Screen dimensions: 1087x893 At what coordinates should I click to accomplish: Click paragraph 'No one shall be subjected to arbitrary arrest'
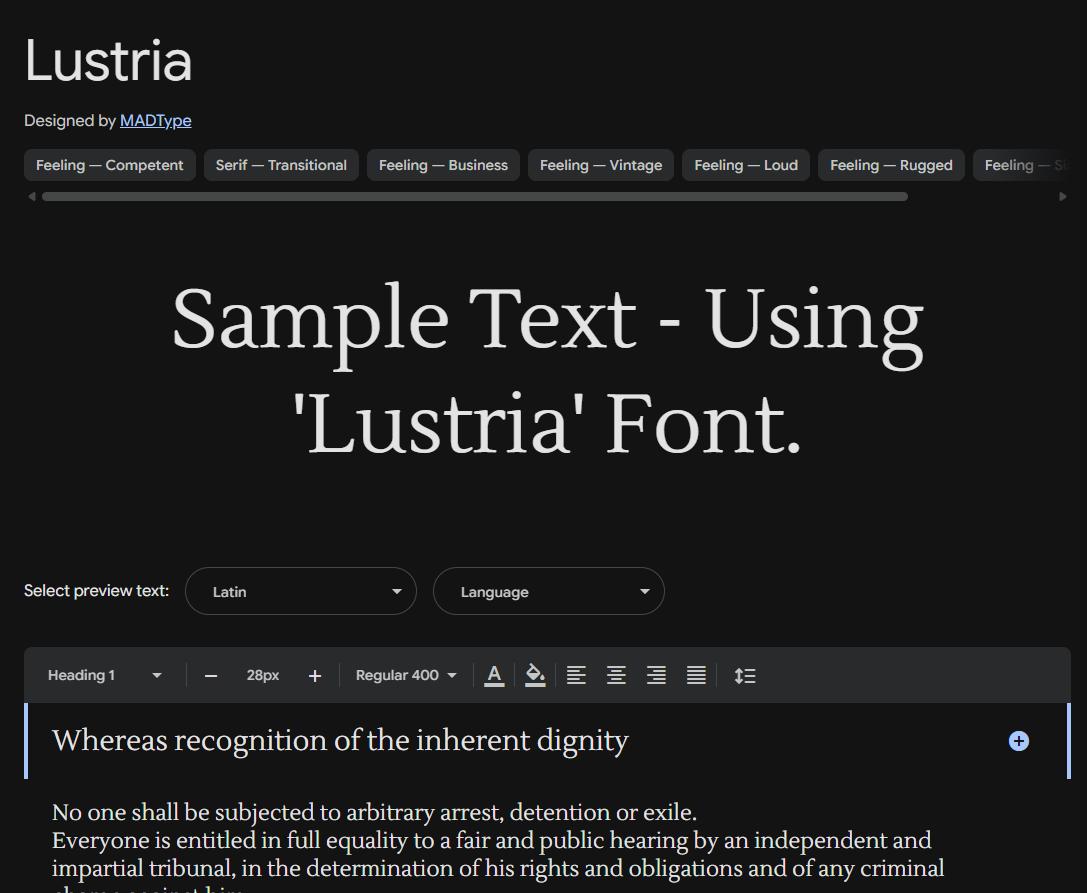(374, 812)
